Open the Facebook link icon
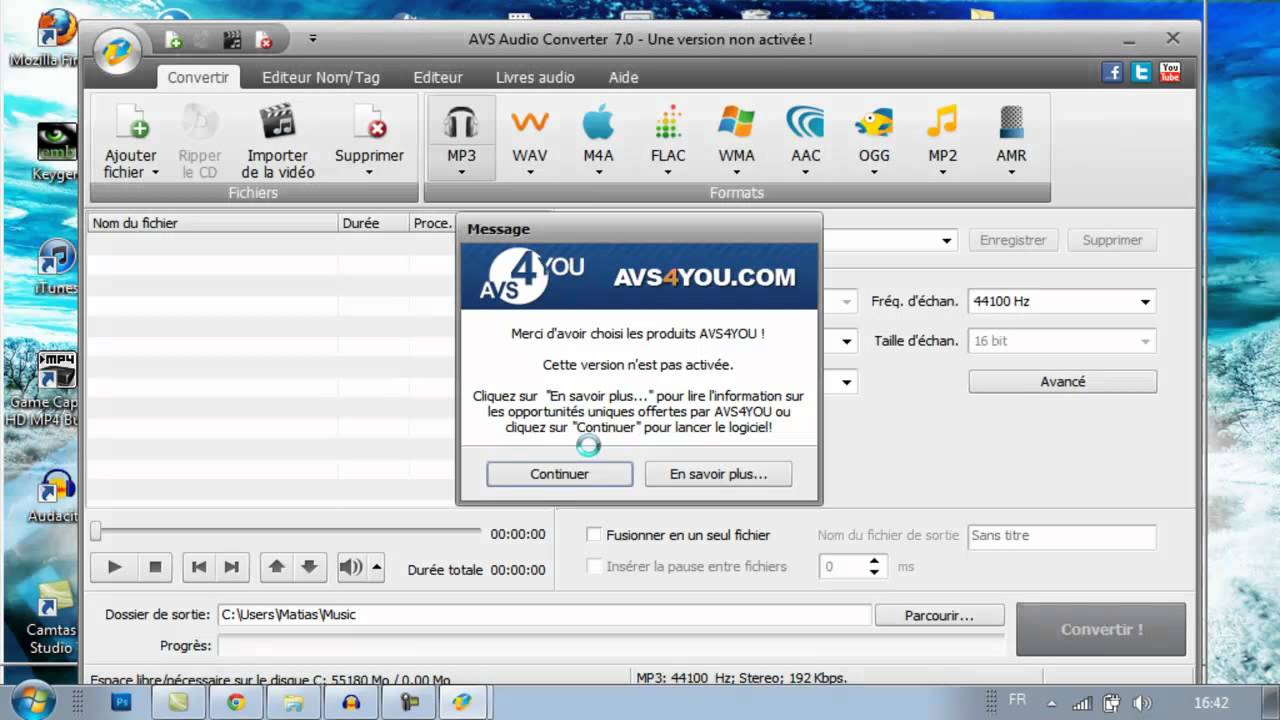The height and width of the screenshot is (720, 1280). tap(1112, 72)
